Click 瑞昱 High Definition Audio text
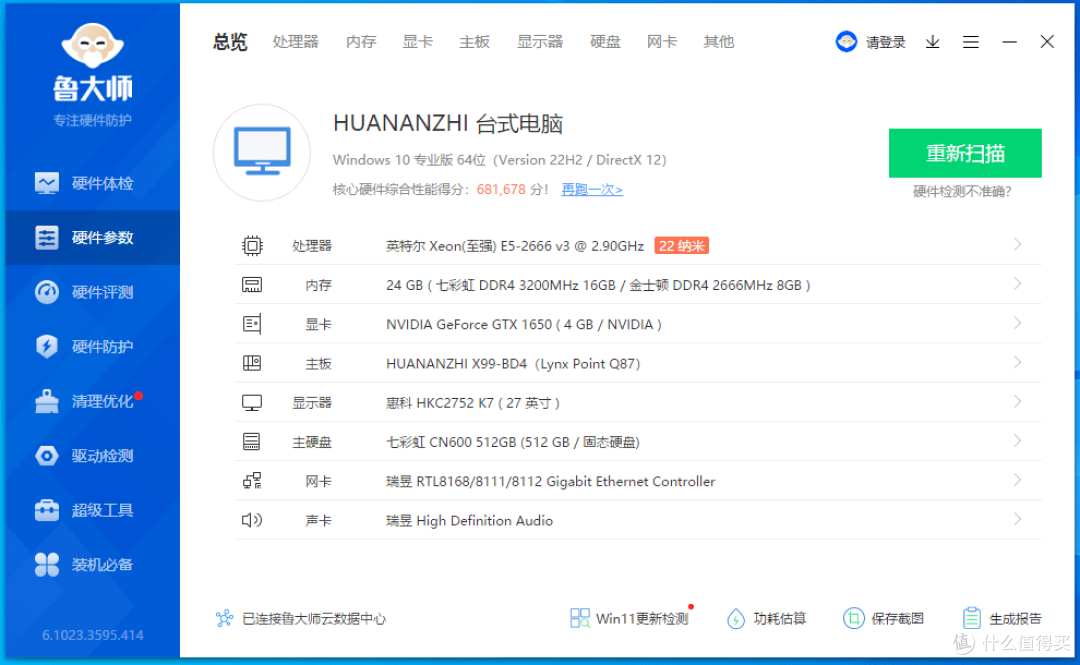The height and width of the screenshot is (665, 1080). pos(469,521)
